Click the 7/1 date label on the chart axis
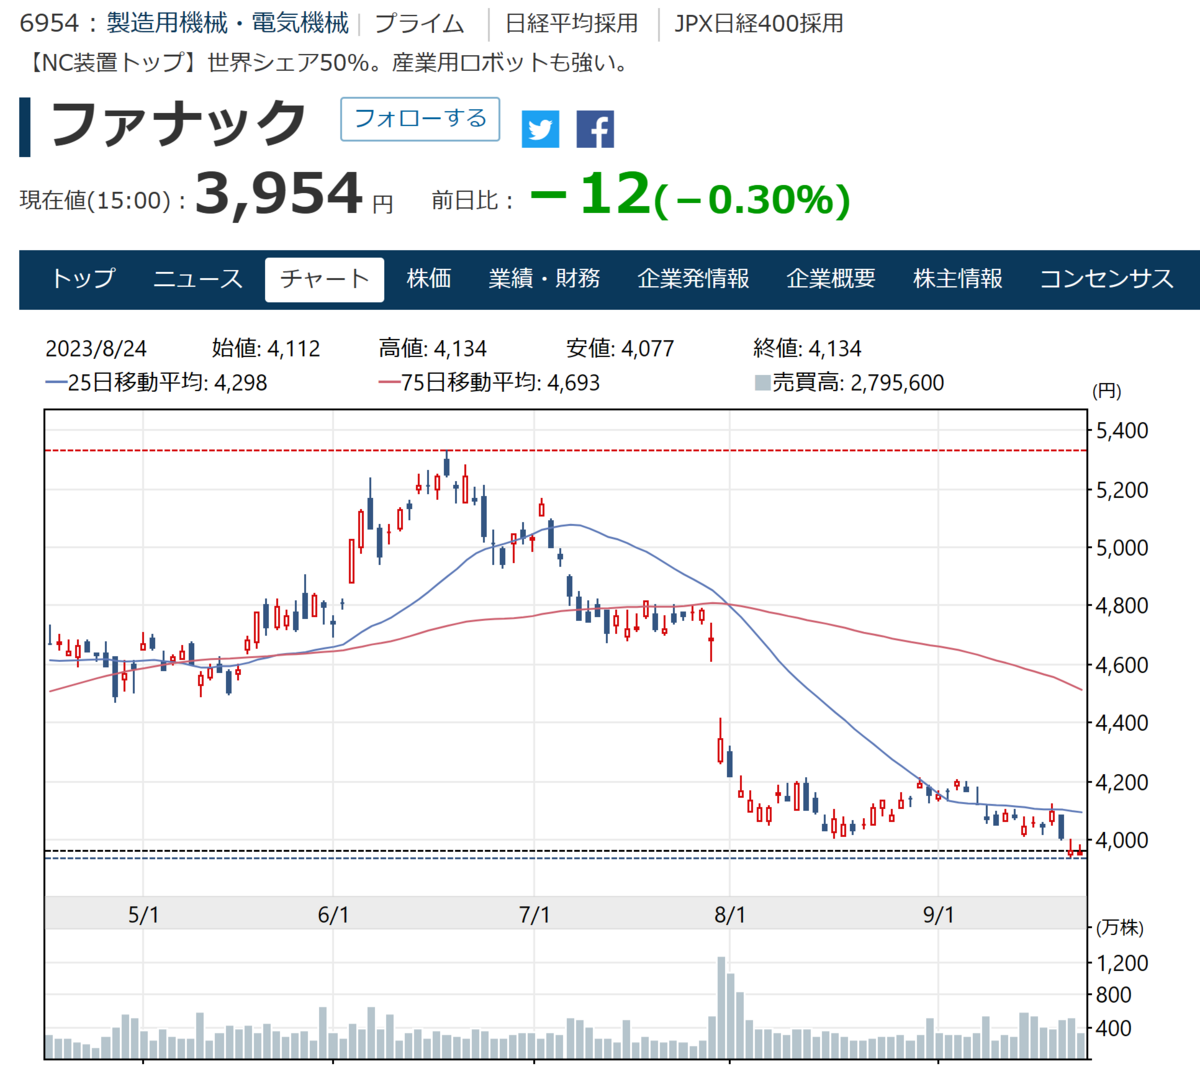1200x1079 pixels. (x=535, y=915)
